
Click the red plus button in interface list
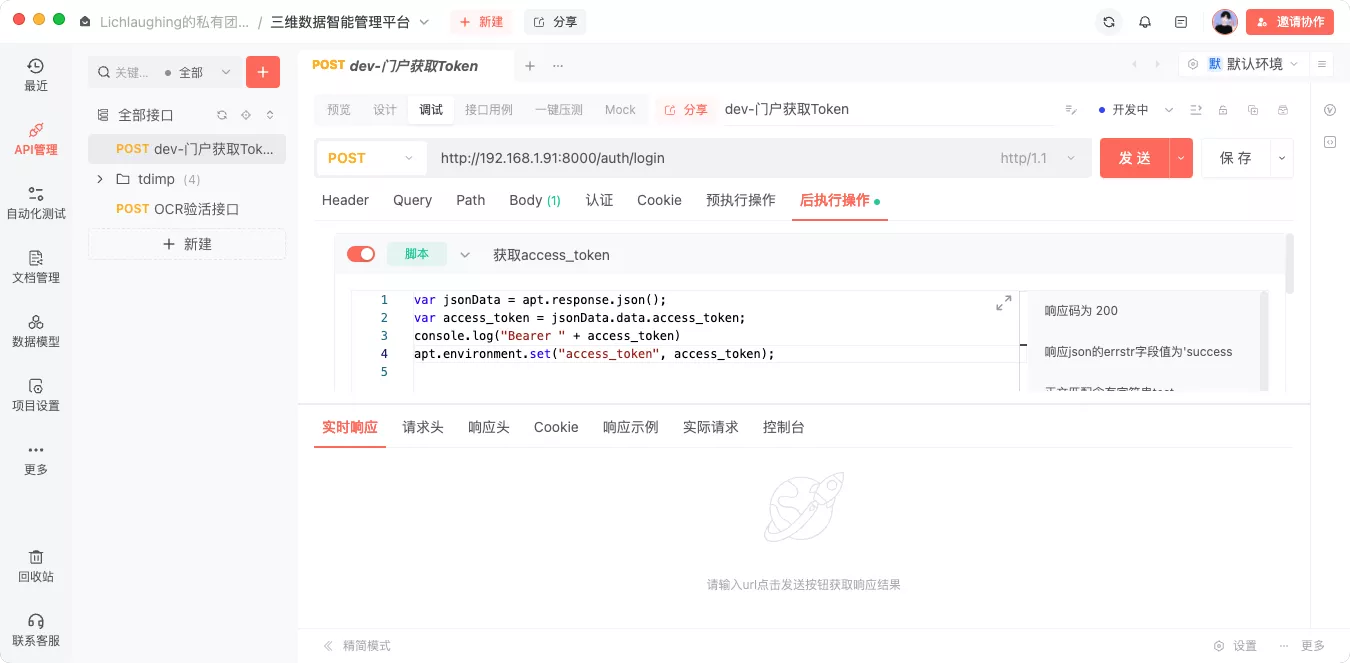pyautogui.click(x=263, y=72)
